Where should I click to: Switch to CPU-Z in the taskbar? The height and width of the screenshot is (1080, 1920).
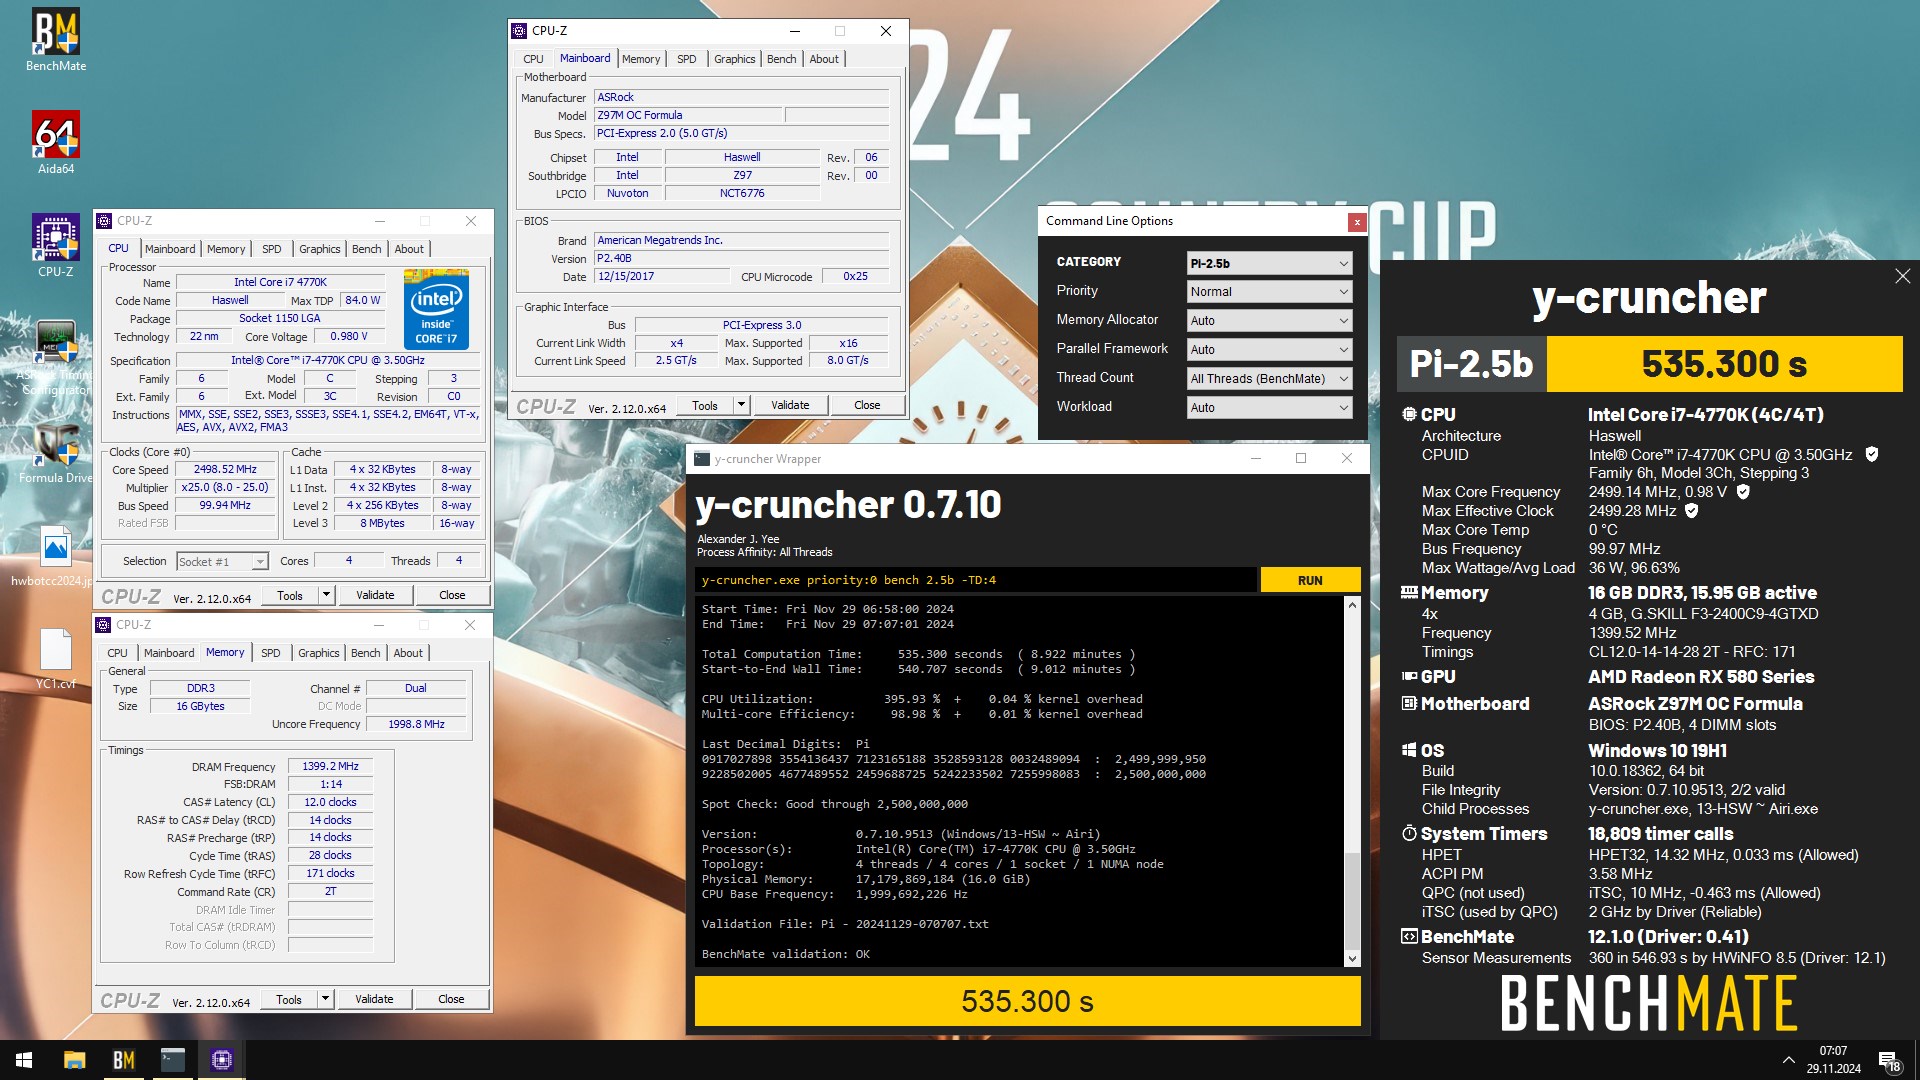222,1060
